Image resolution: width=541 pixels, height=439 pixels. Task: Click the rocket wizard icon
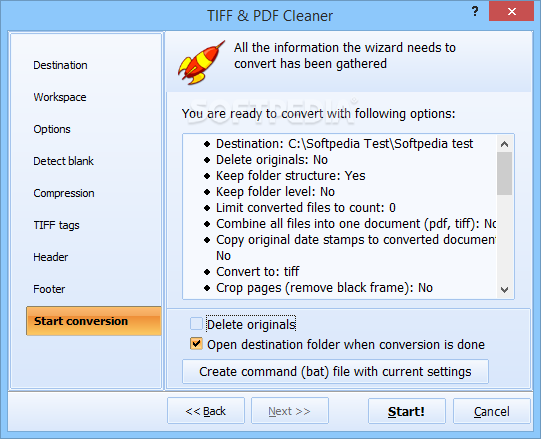[201, 62]
